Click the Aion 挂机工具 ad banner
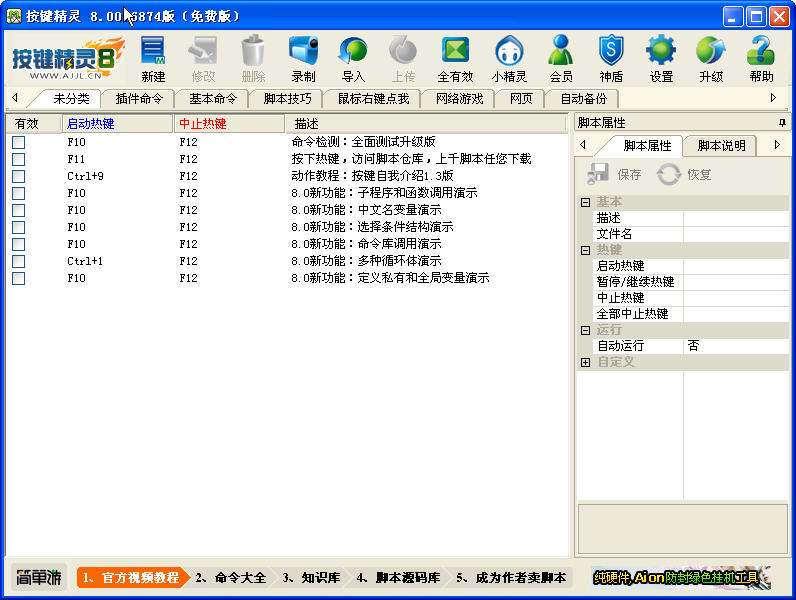Viewport: 796px width, 600px height. click(681, 577)
